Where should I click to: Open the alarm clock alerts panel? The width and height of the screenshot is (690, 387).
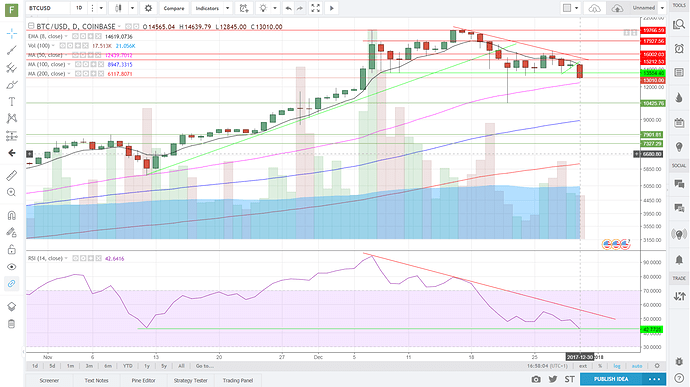click(679, 49)
